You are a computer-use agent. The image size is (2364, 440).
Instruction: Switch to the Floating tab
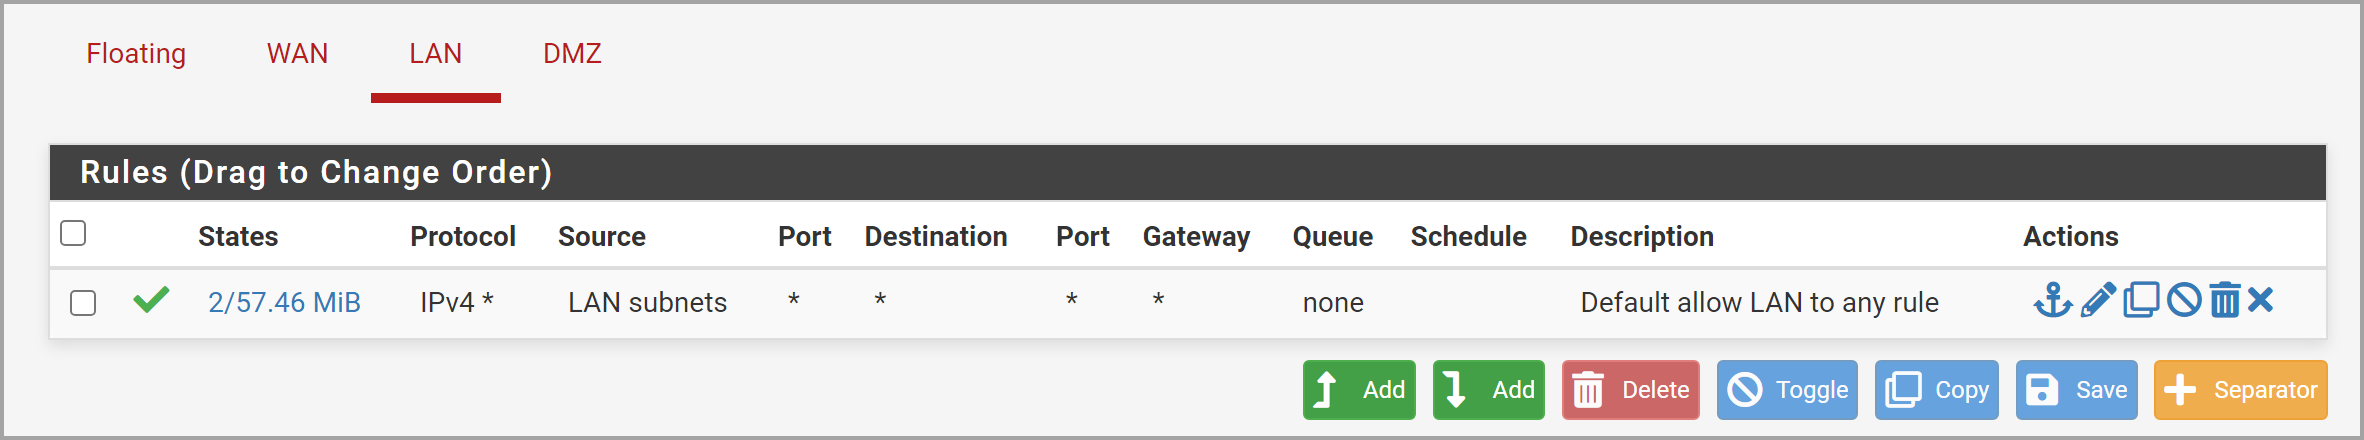[x=136, y=54]
